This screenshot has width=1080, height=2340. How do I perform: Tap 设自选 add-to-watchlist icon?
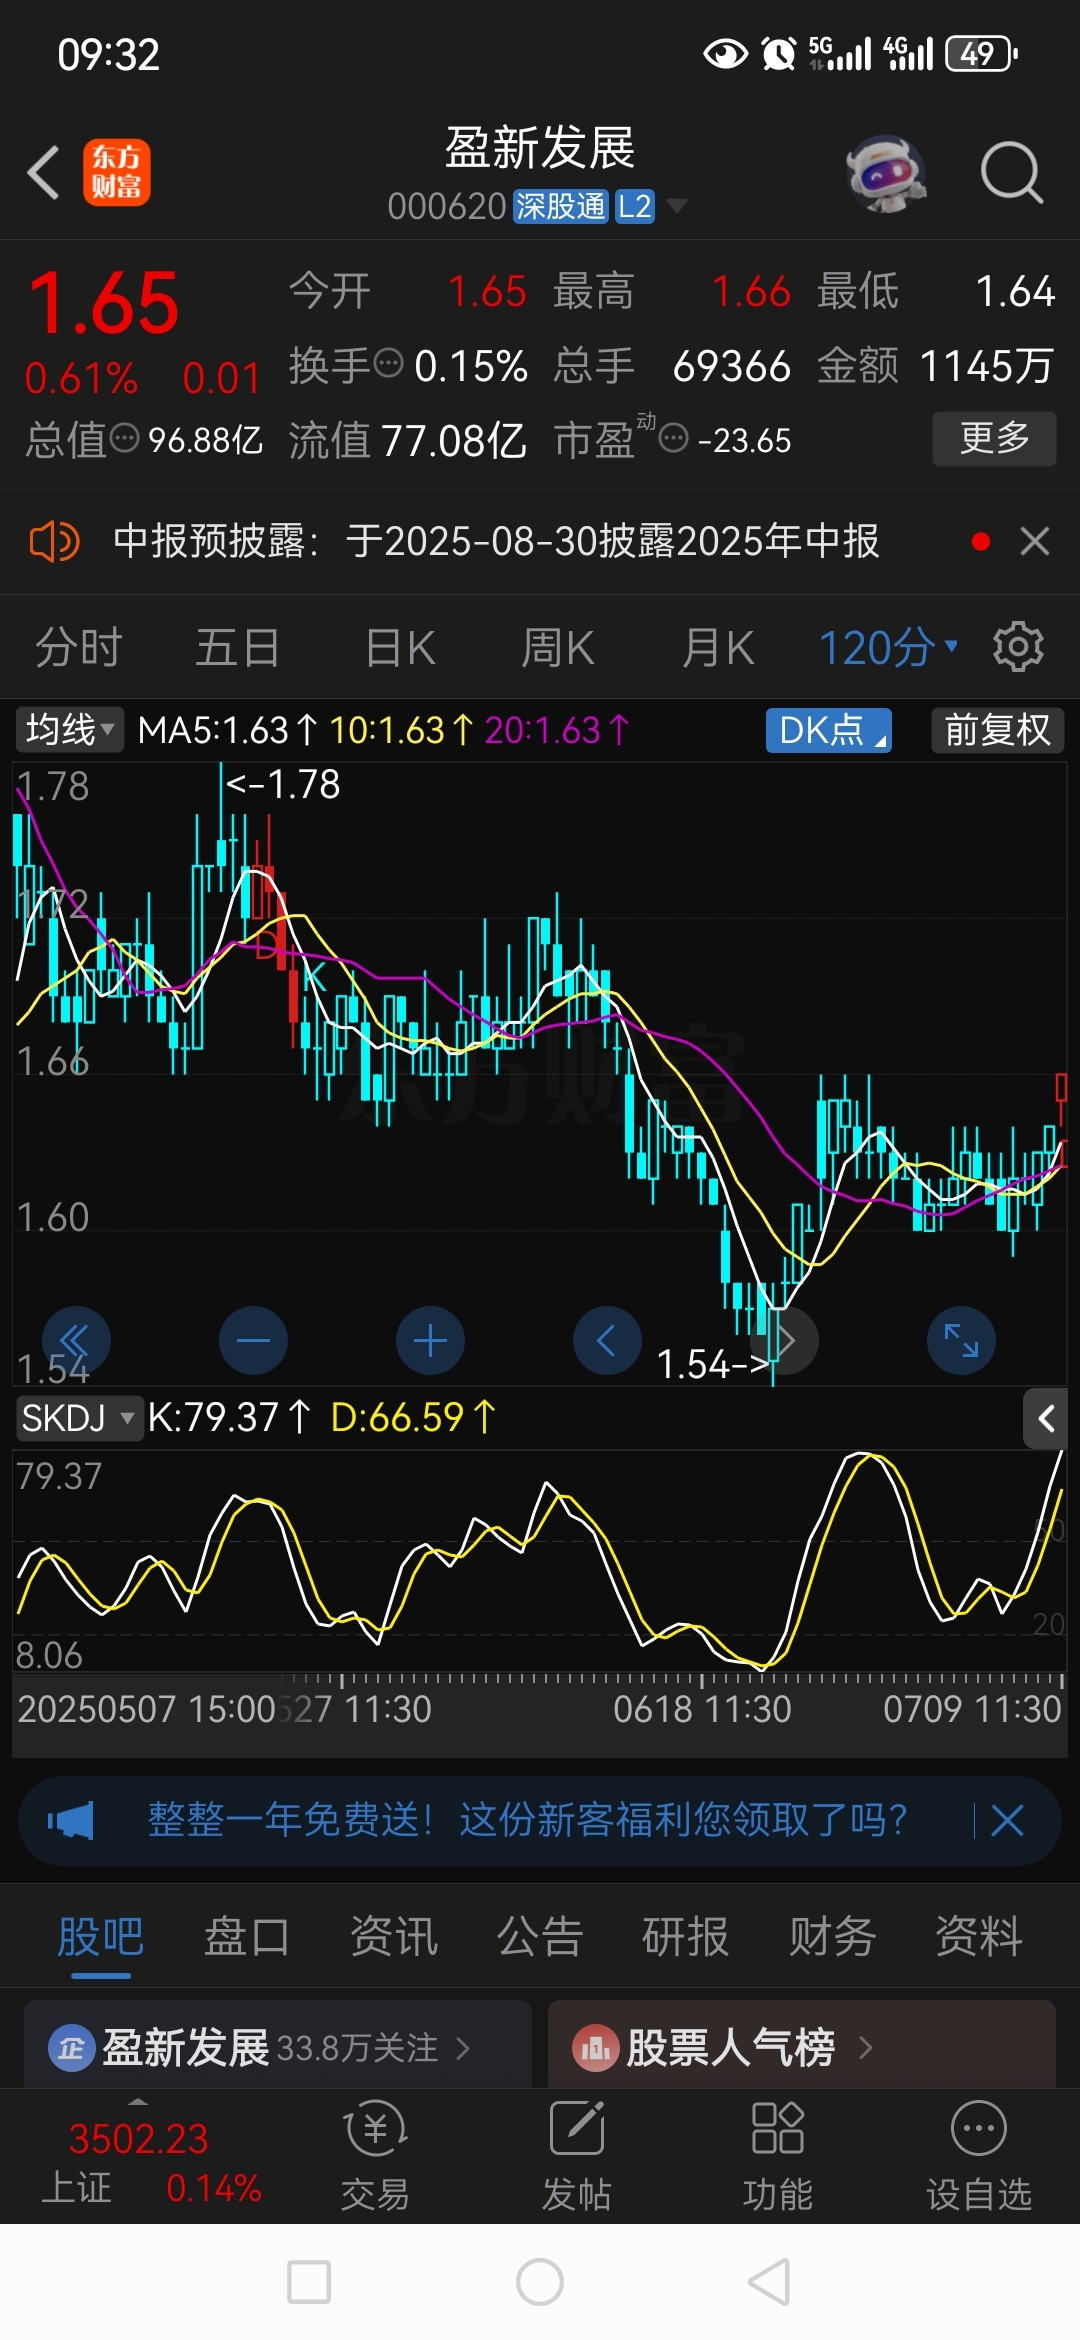pos(978,2158)
